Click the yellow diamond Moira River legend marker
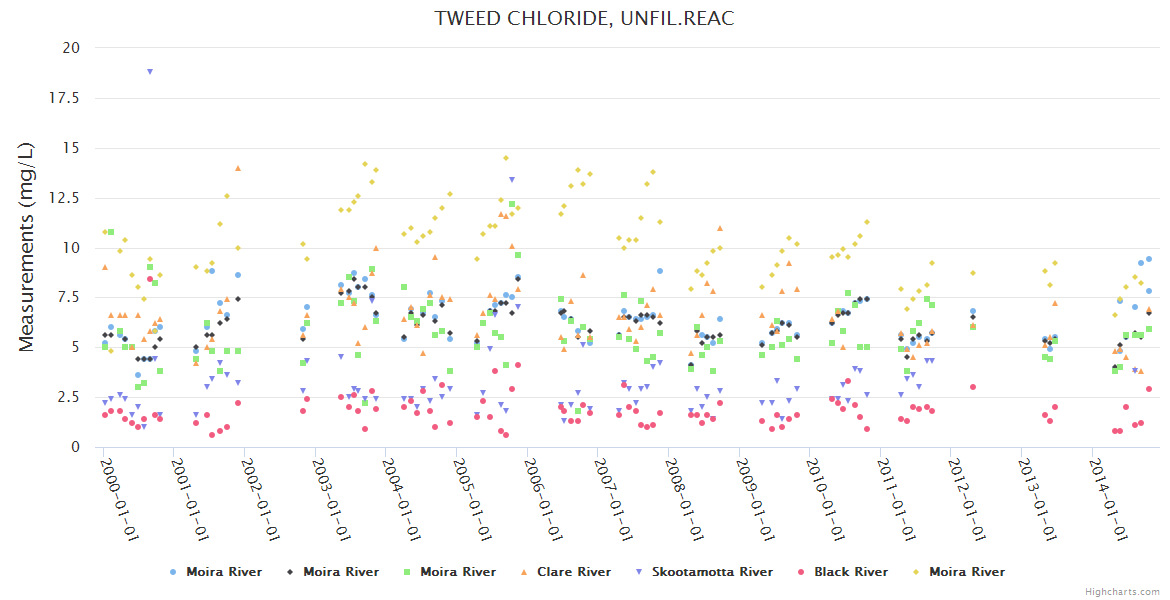The width and height of the screenshot is (1170, 600). tap(916, 572)
